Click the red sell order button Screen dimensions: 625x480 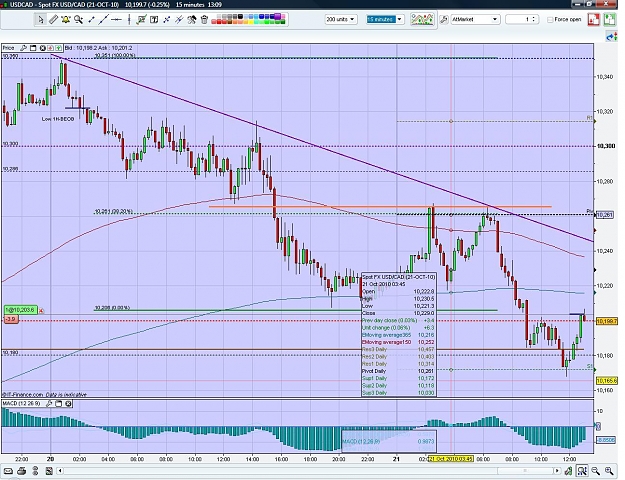[x=594, y=20]
